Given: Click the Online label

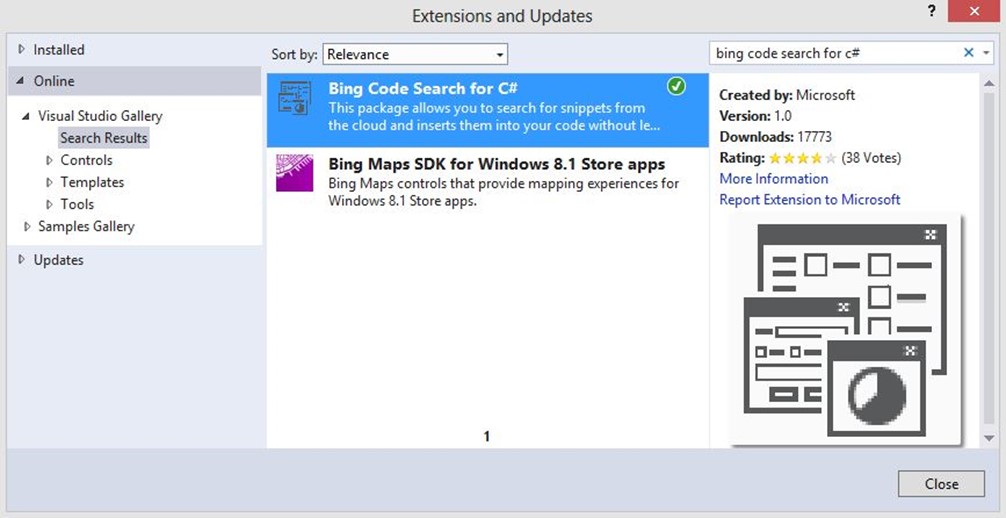Looking at the screenshot, I should click(54, 81).
